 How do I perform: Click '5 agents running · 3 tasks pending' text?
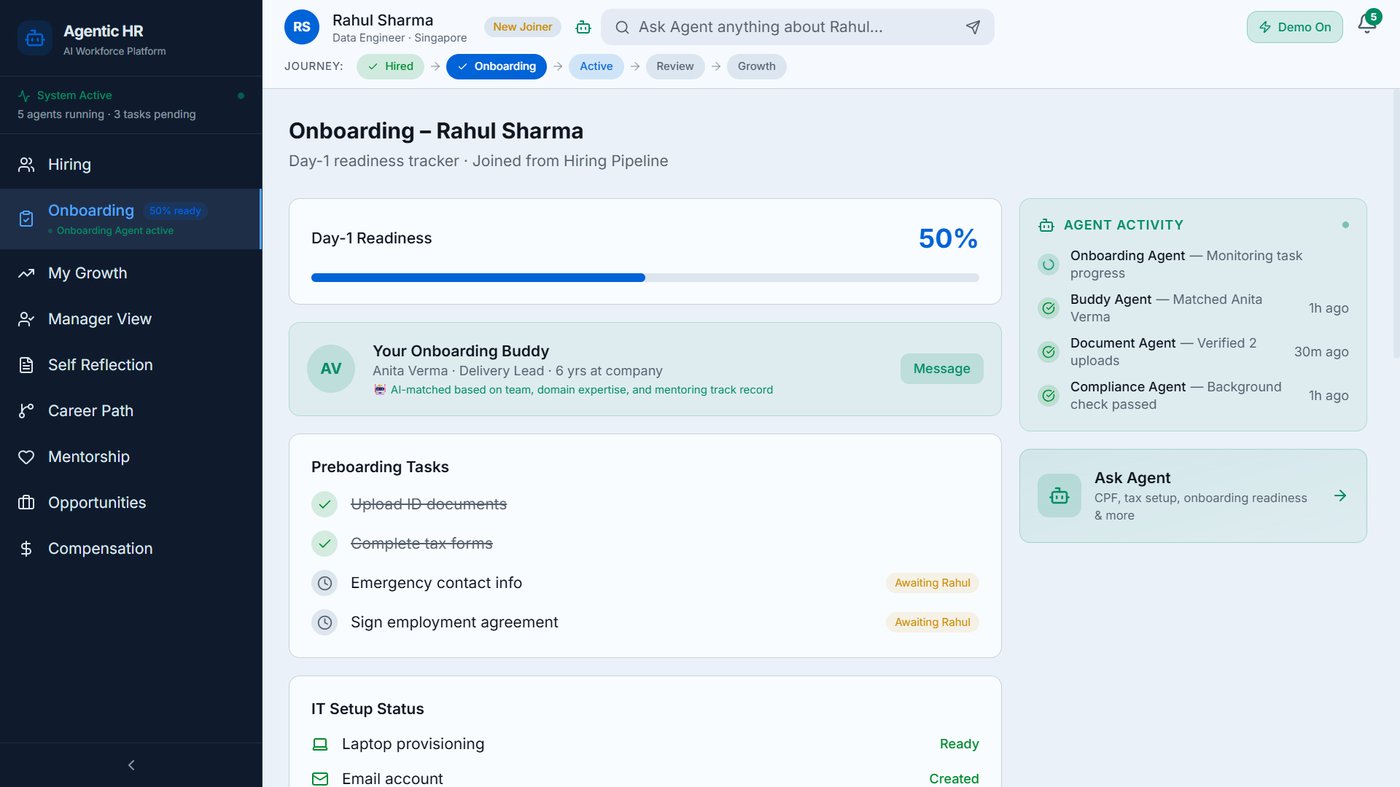click(106, 115)
